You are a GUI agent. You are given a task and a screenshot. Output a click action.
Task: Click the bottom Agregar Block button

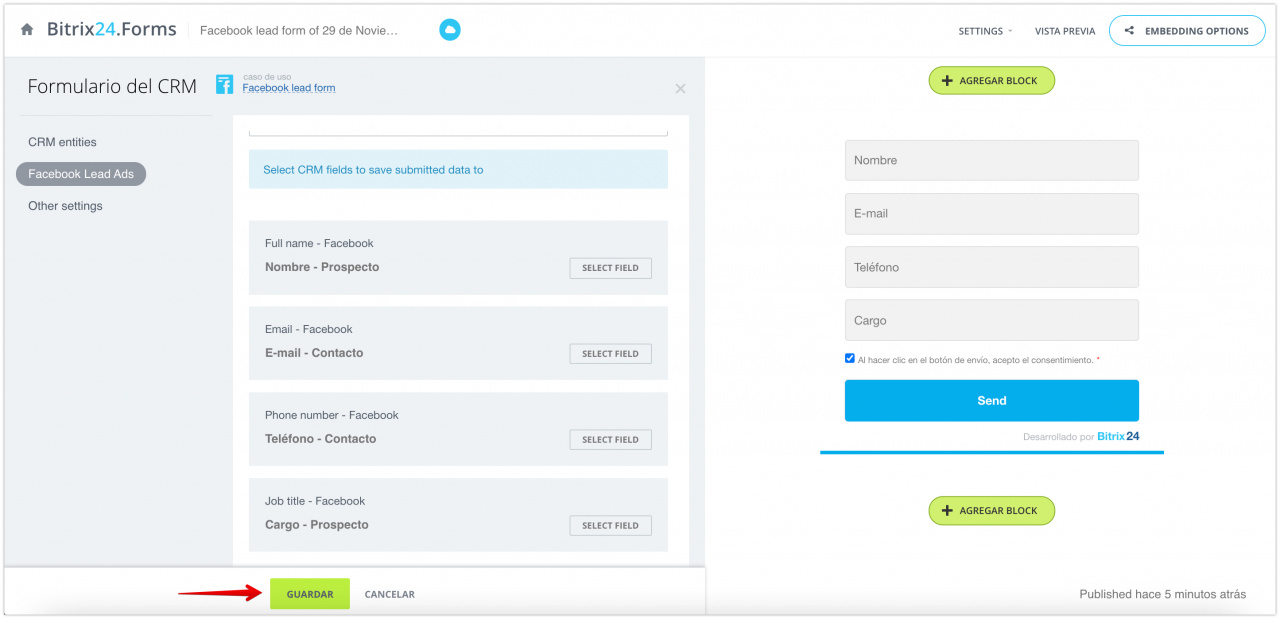(x=991, y=511)
